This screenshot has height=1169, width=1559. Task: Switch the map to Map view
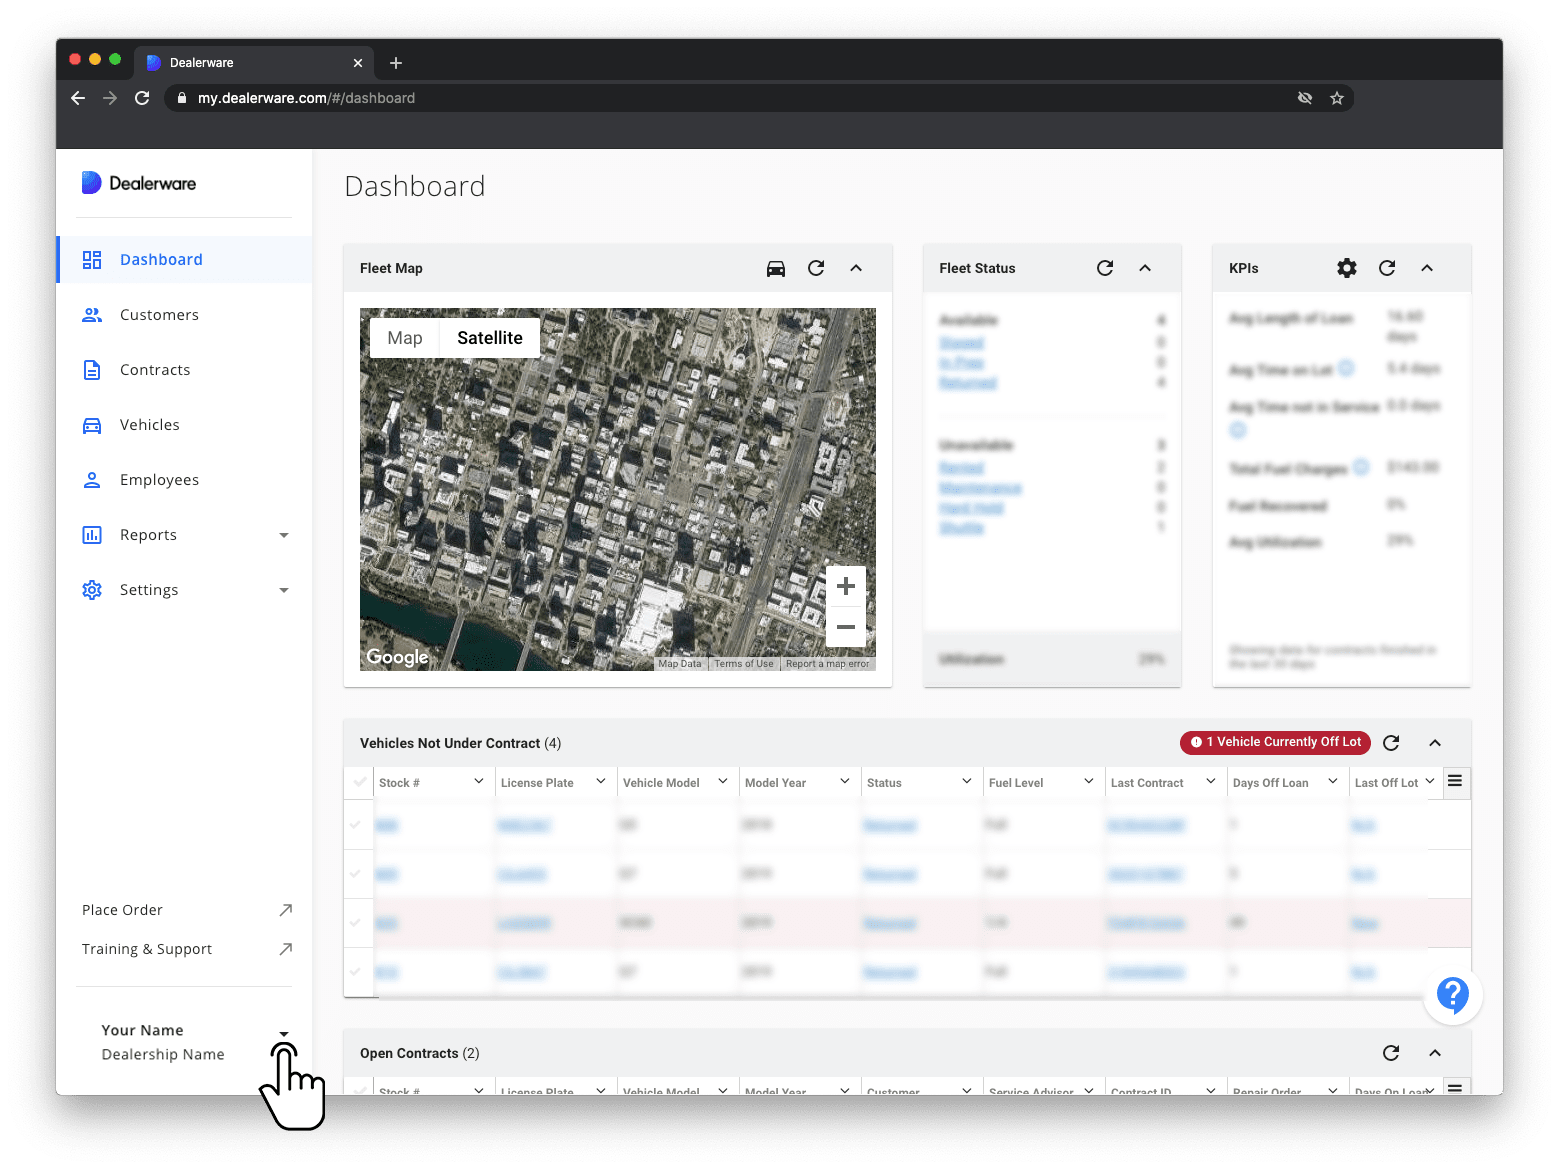[404, 337]
